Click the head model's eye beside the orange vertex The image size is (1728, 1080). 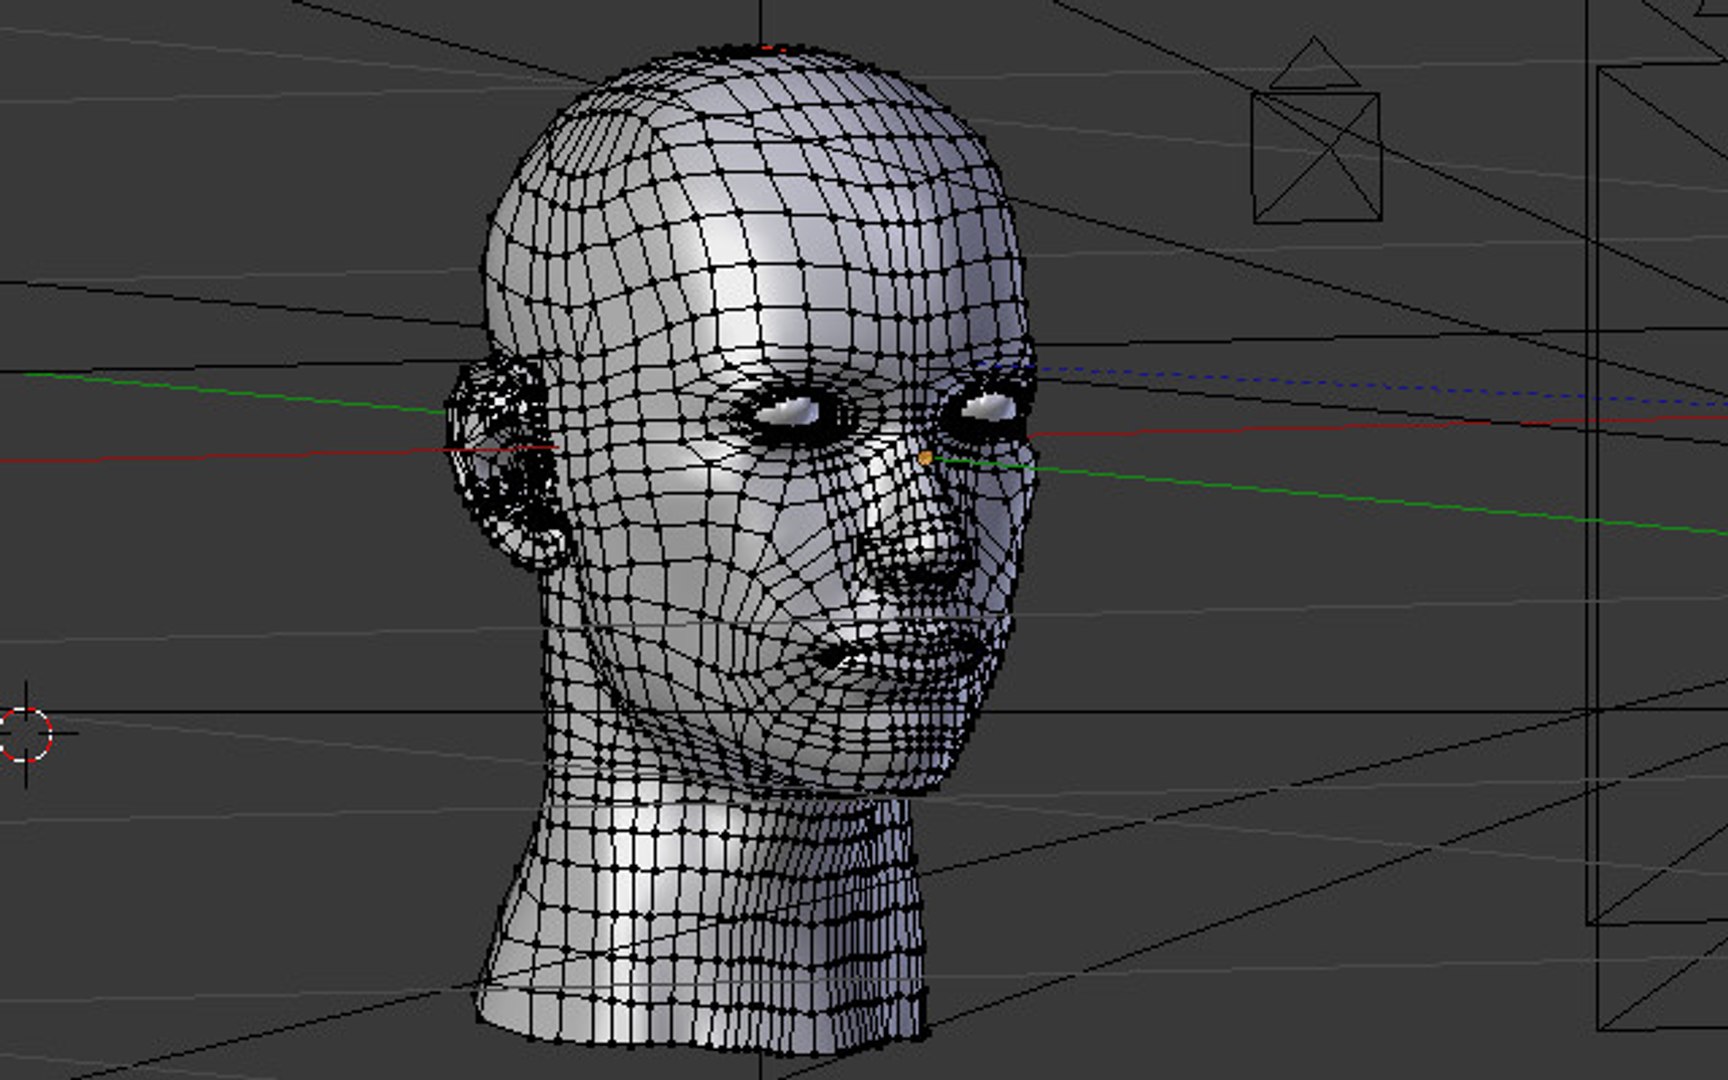[988, 407]
